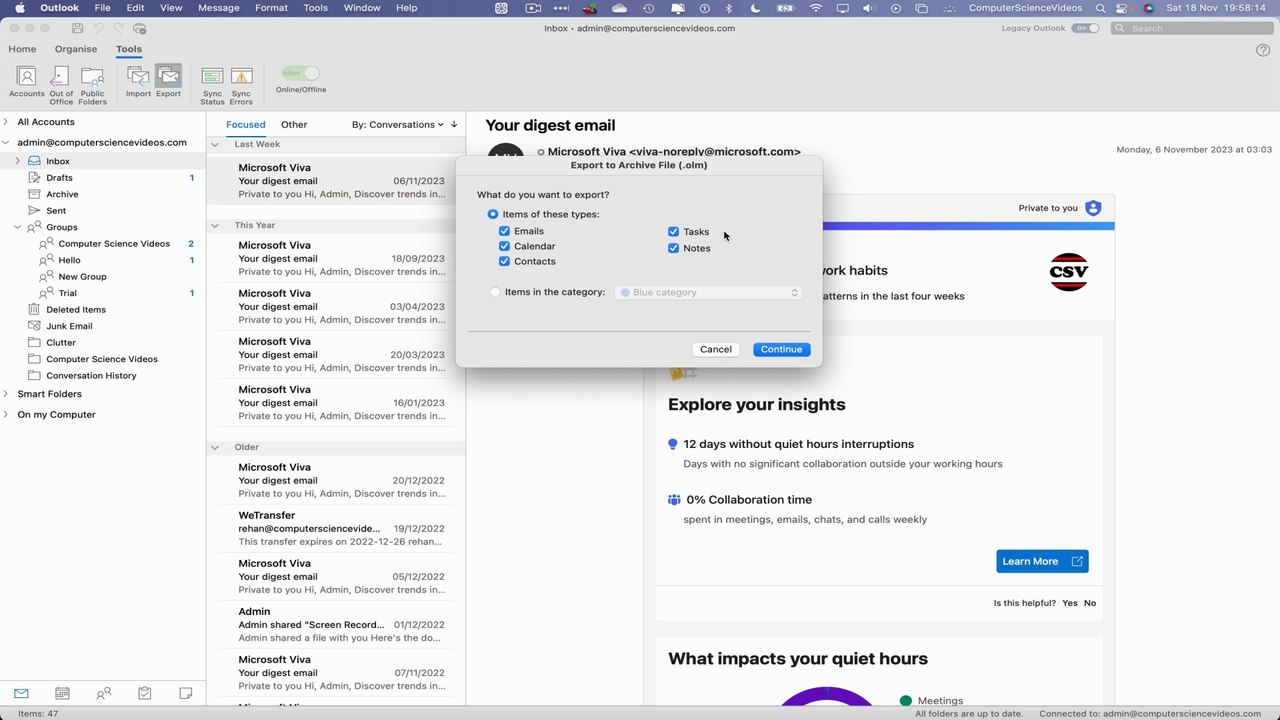The height and width of the screenshot is (720, 1280).
Task: Click the Cancel button
Action: [716, 349]
